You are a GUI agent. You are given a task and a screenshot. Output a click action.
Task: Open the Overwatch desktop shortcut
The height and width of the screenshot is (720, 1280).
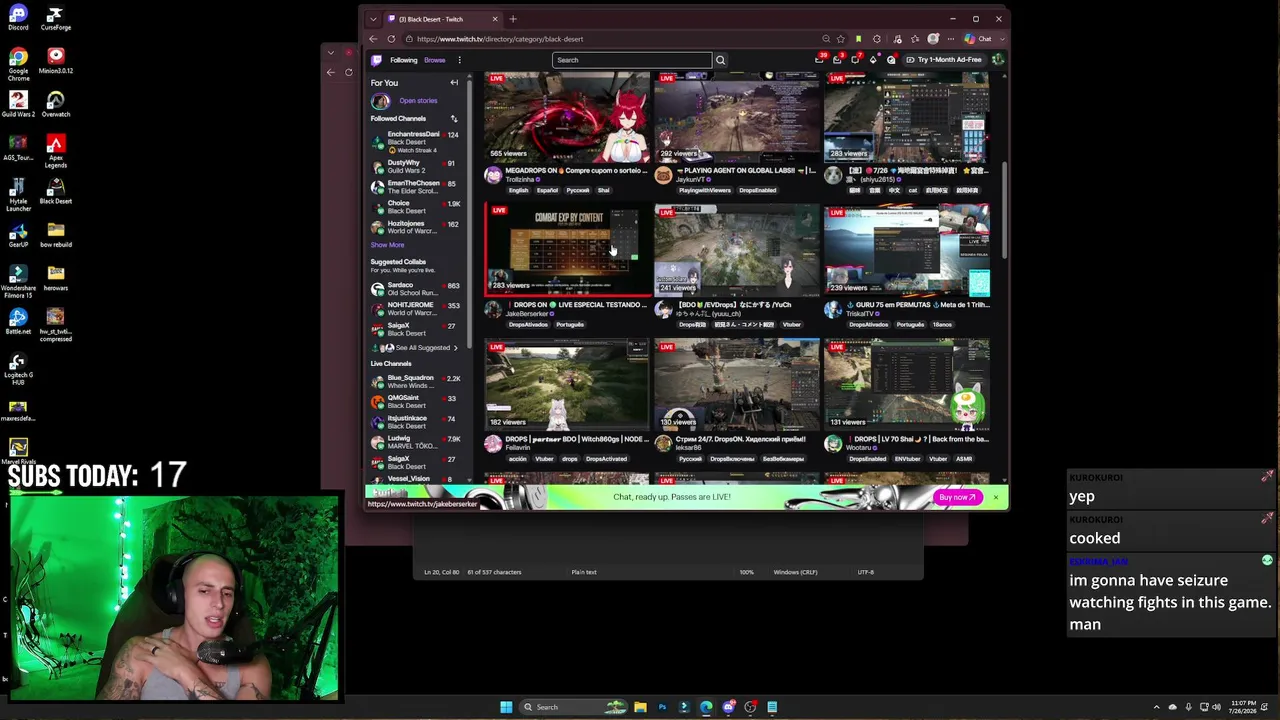pyautogui.click(x=55, y=102)
